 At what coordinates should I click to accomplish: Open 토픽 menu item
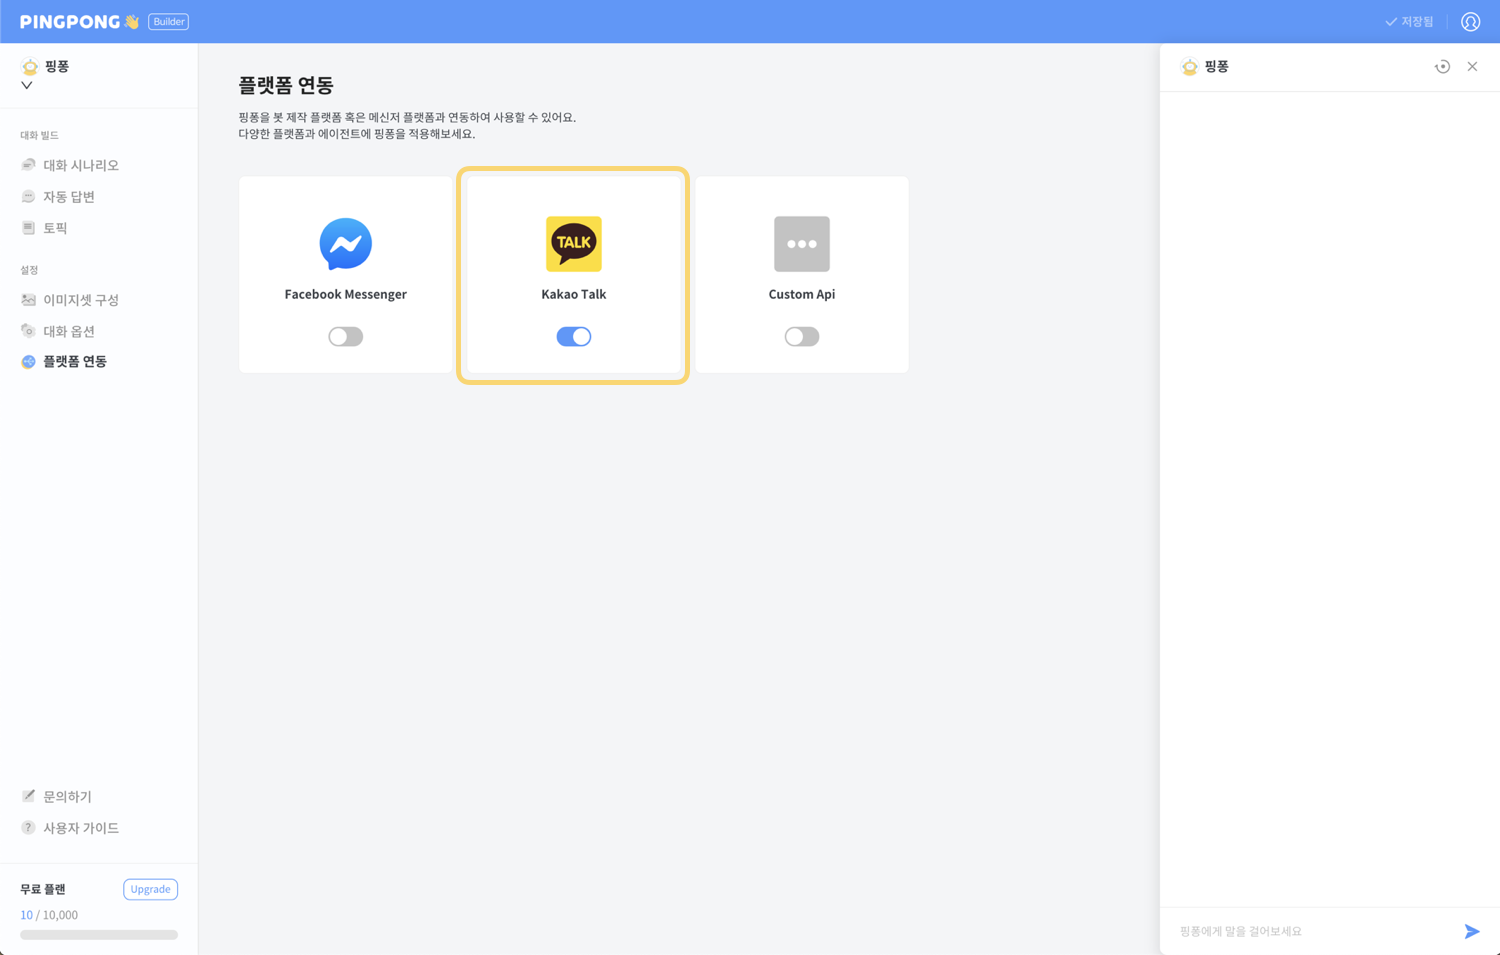pos(55,228)
